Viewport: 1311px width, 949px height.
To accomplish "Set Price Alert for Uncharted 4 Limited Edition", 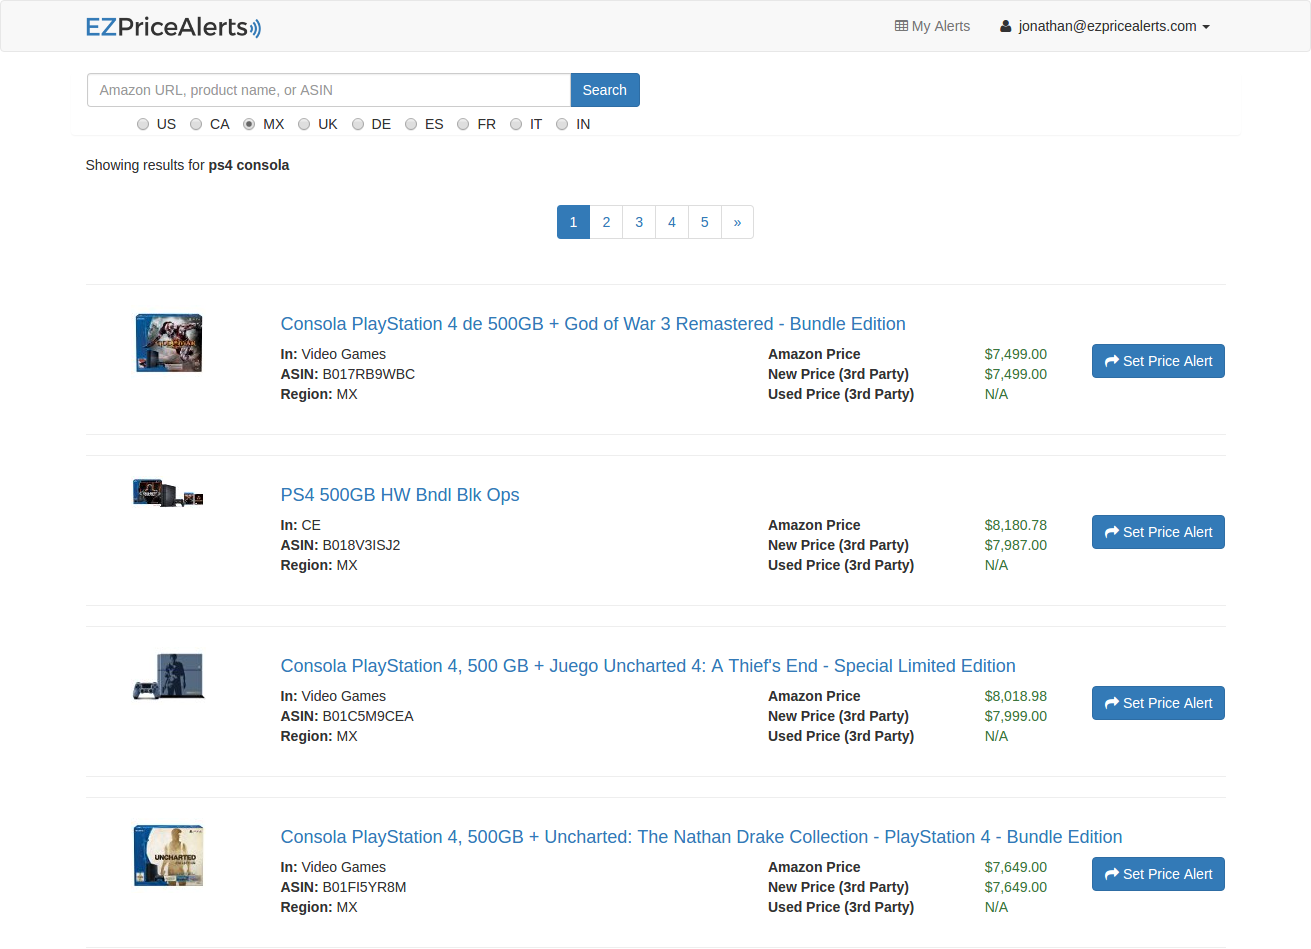I will (1158, 703).
